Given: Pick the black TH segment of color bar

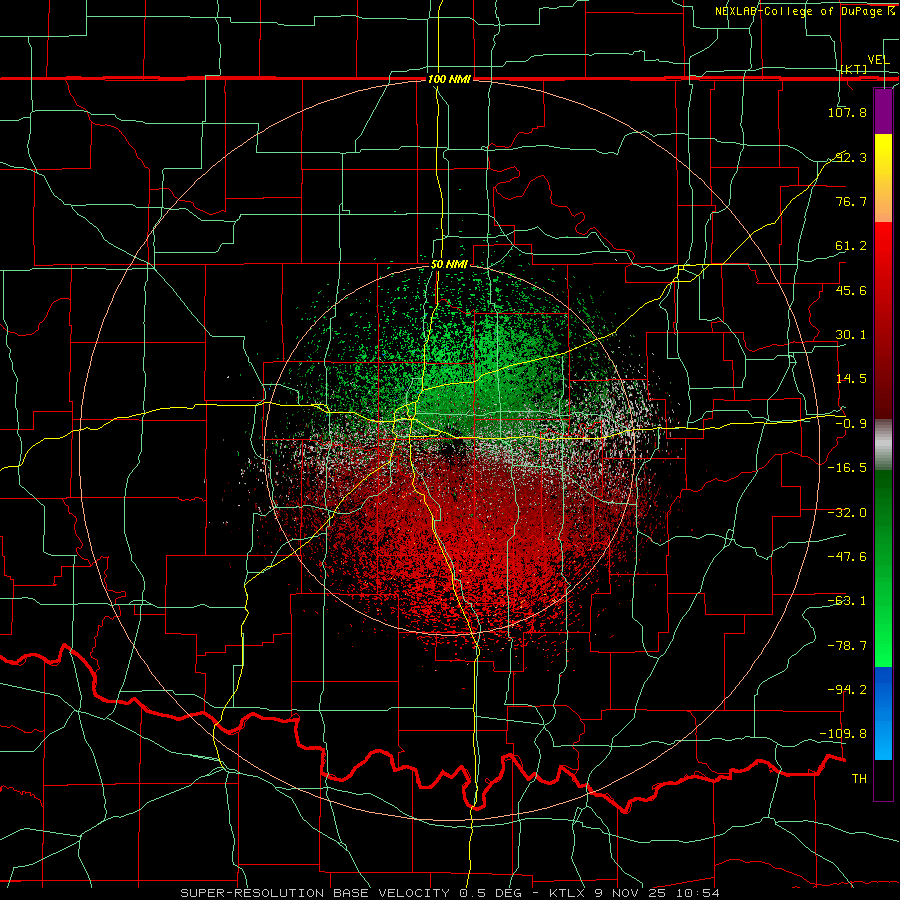Looking at the screenshot, I should (x=883, y=779).
